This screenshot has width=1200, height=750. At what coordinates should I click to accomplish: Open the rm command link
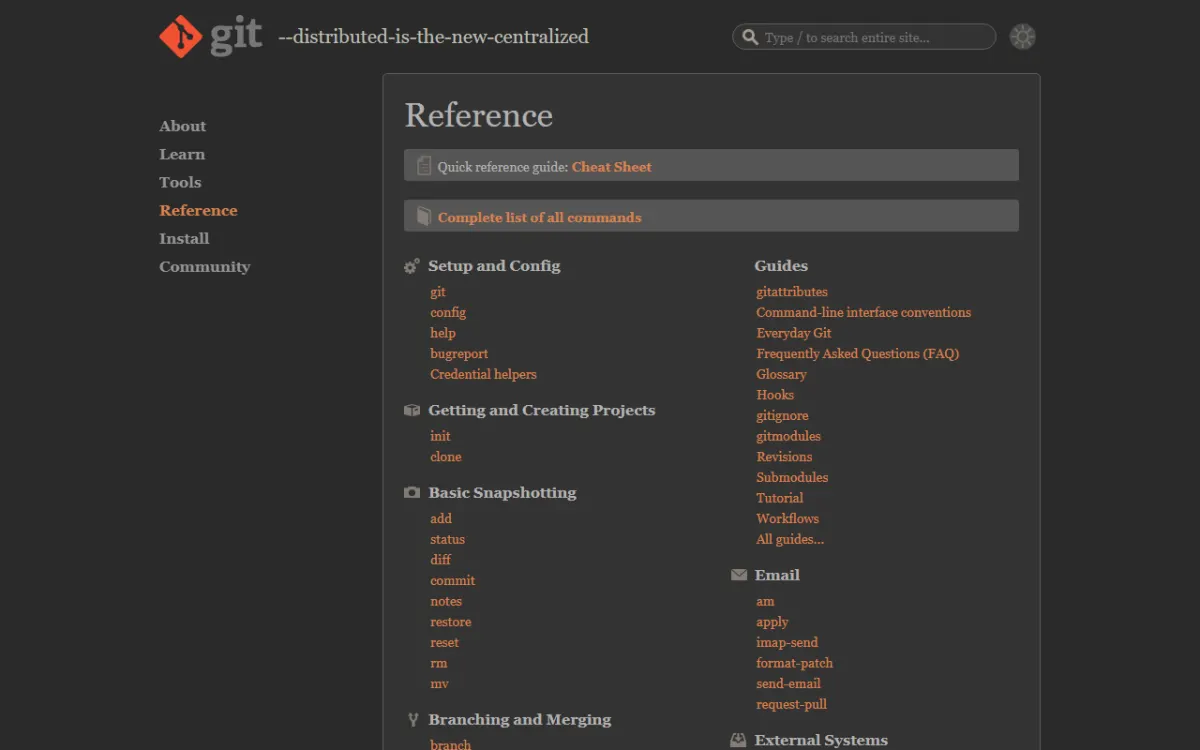(439, 663)
